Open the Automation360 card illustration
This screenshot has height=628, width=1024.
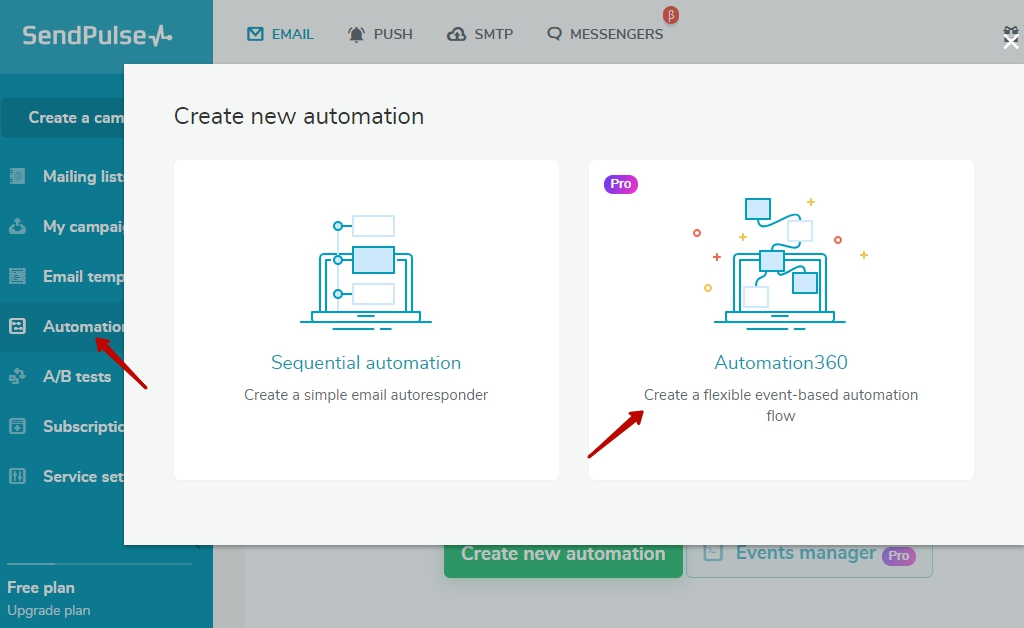780,263
